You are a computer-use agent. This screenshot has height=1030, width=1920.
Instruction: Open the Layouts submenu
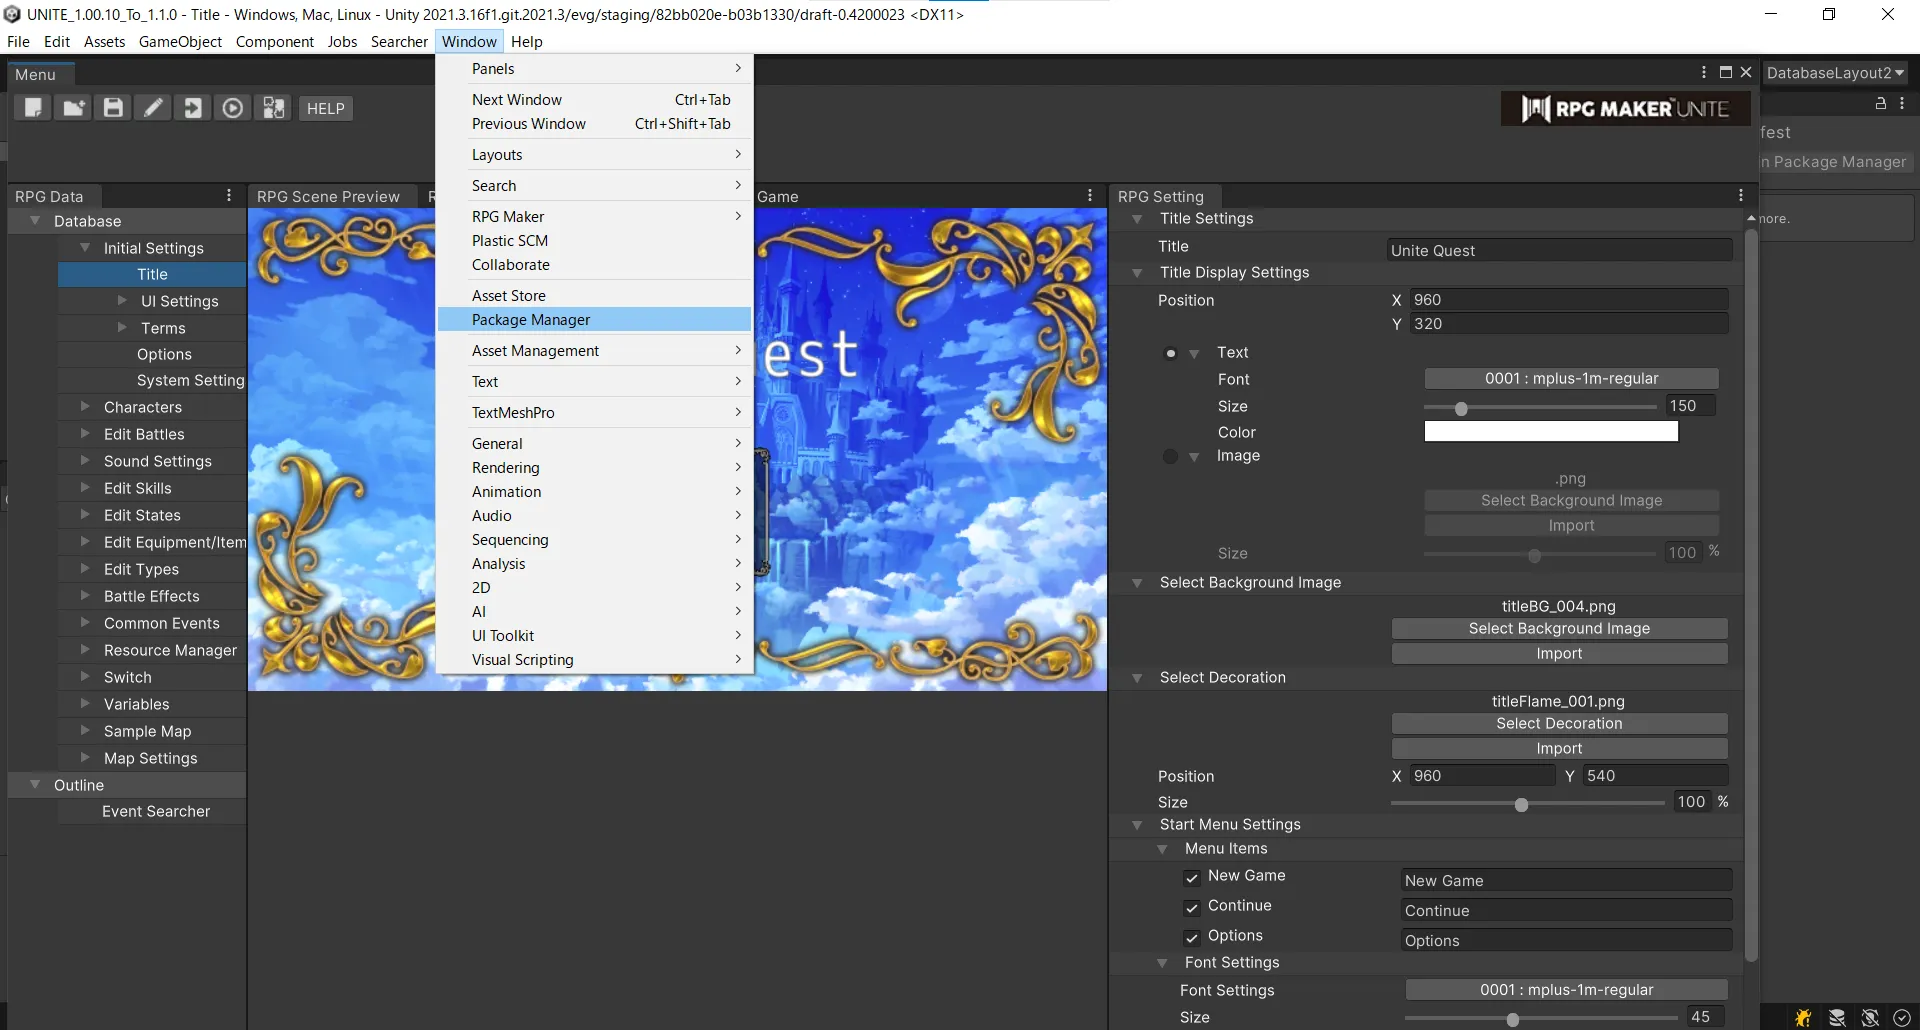click(497, 155)
